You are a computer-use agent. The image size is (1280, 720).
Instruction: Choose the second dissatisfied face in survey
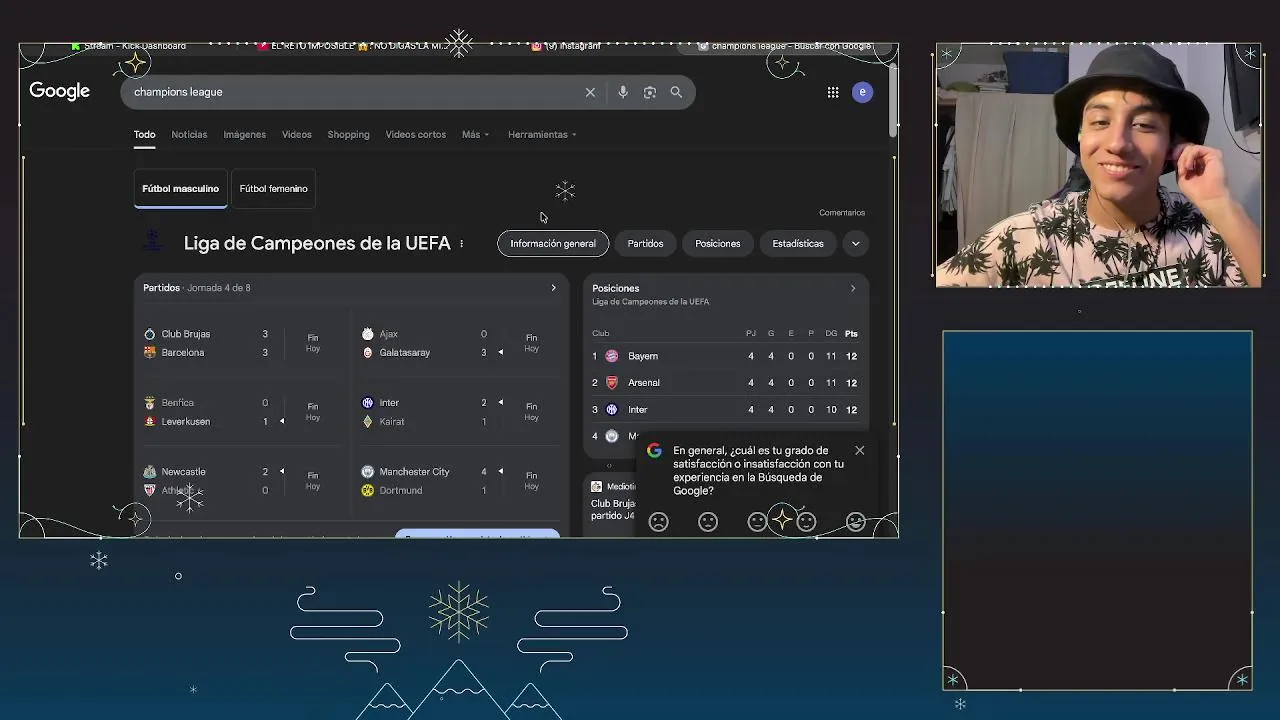pyautogui.click(x=708, y=522)
